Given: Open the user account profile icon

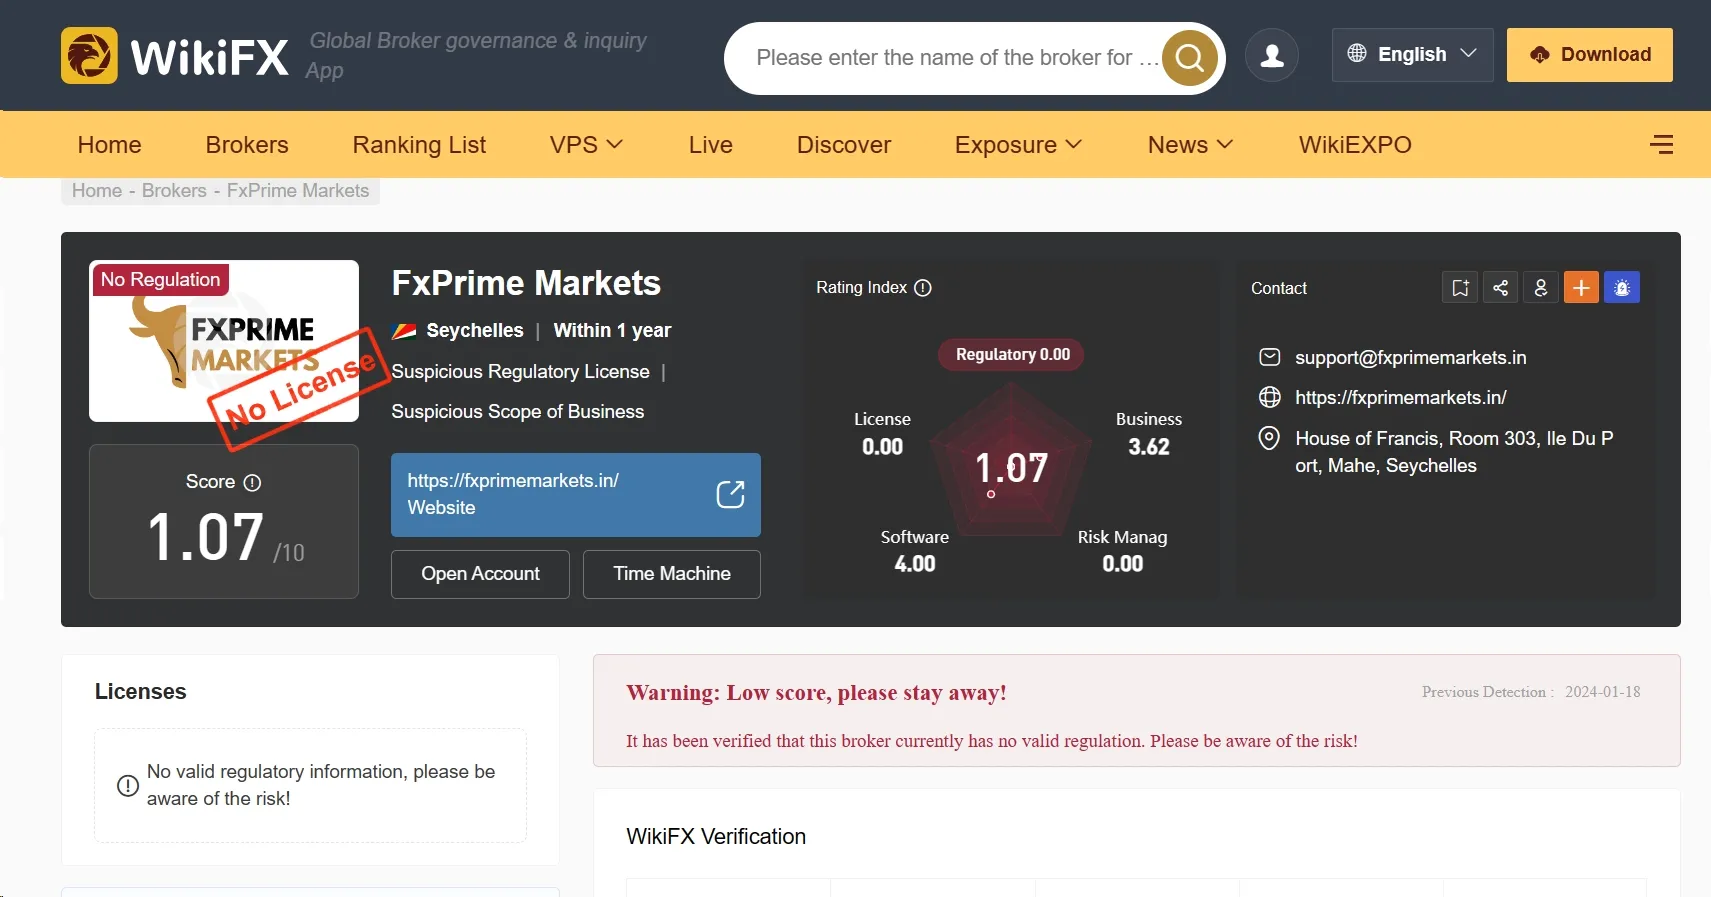Looking at the screenshot, I should pos(1272,55).
